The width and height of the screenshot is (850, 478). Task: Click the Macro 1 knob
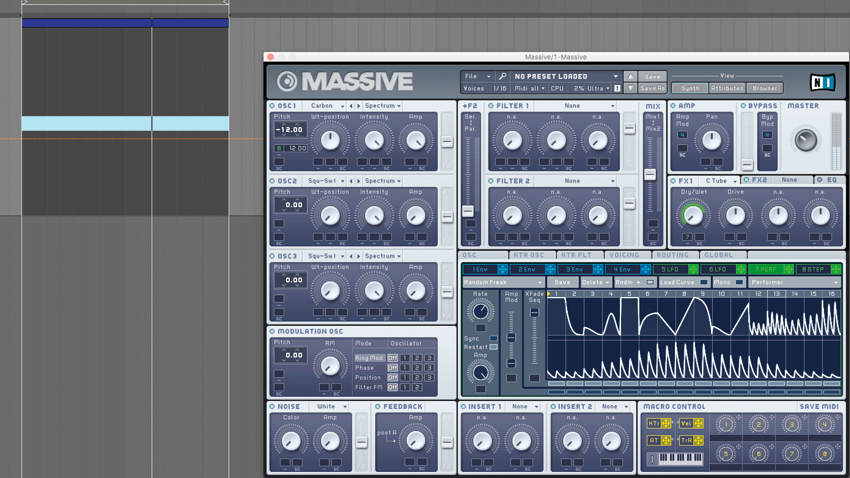tap(726, 425)
